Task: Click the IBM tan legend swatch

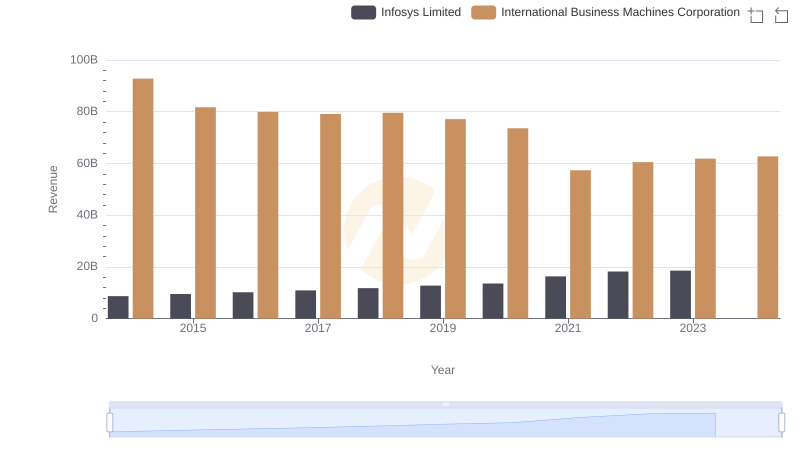Action: [483, 12]
